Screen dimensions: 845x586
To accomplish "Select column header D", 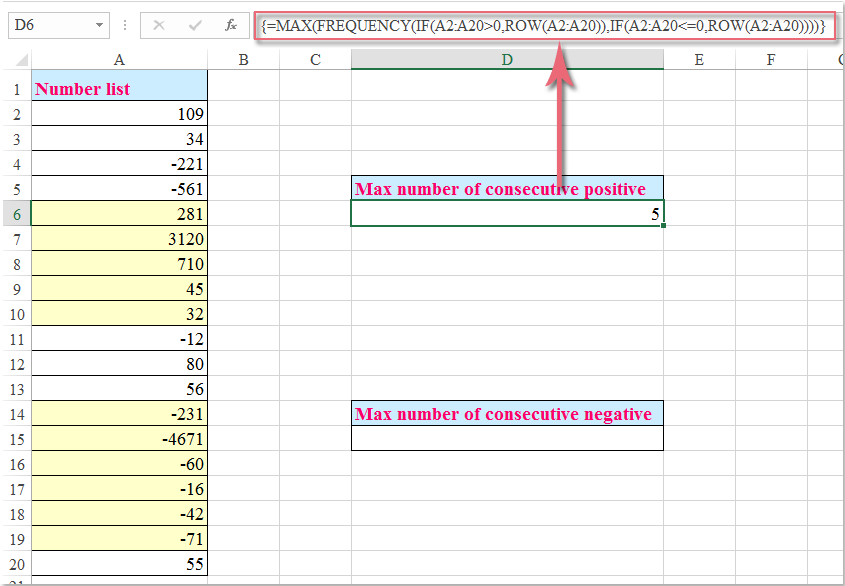I will [507, 60].
